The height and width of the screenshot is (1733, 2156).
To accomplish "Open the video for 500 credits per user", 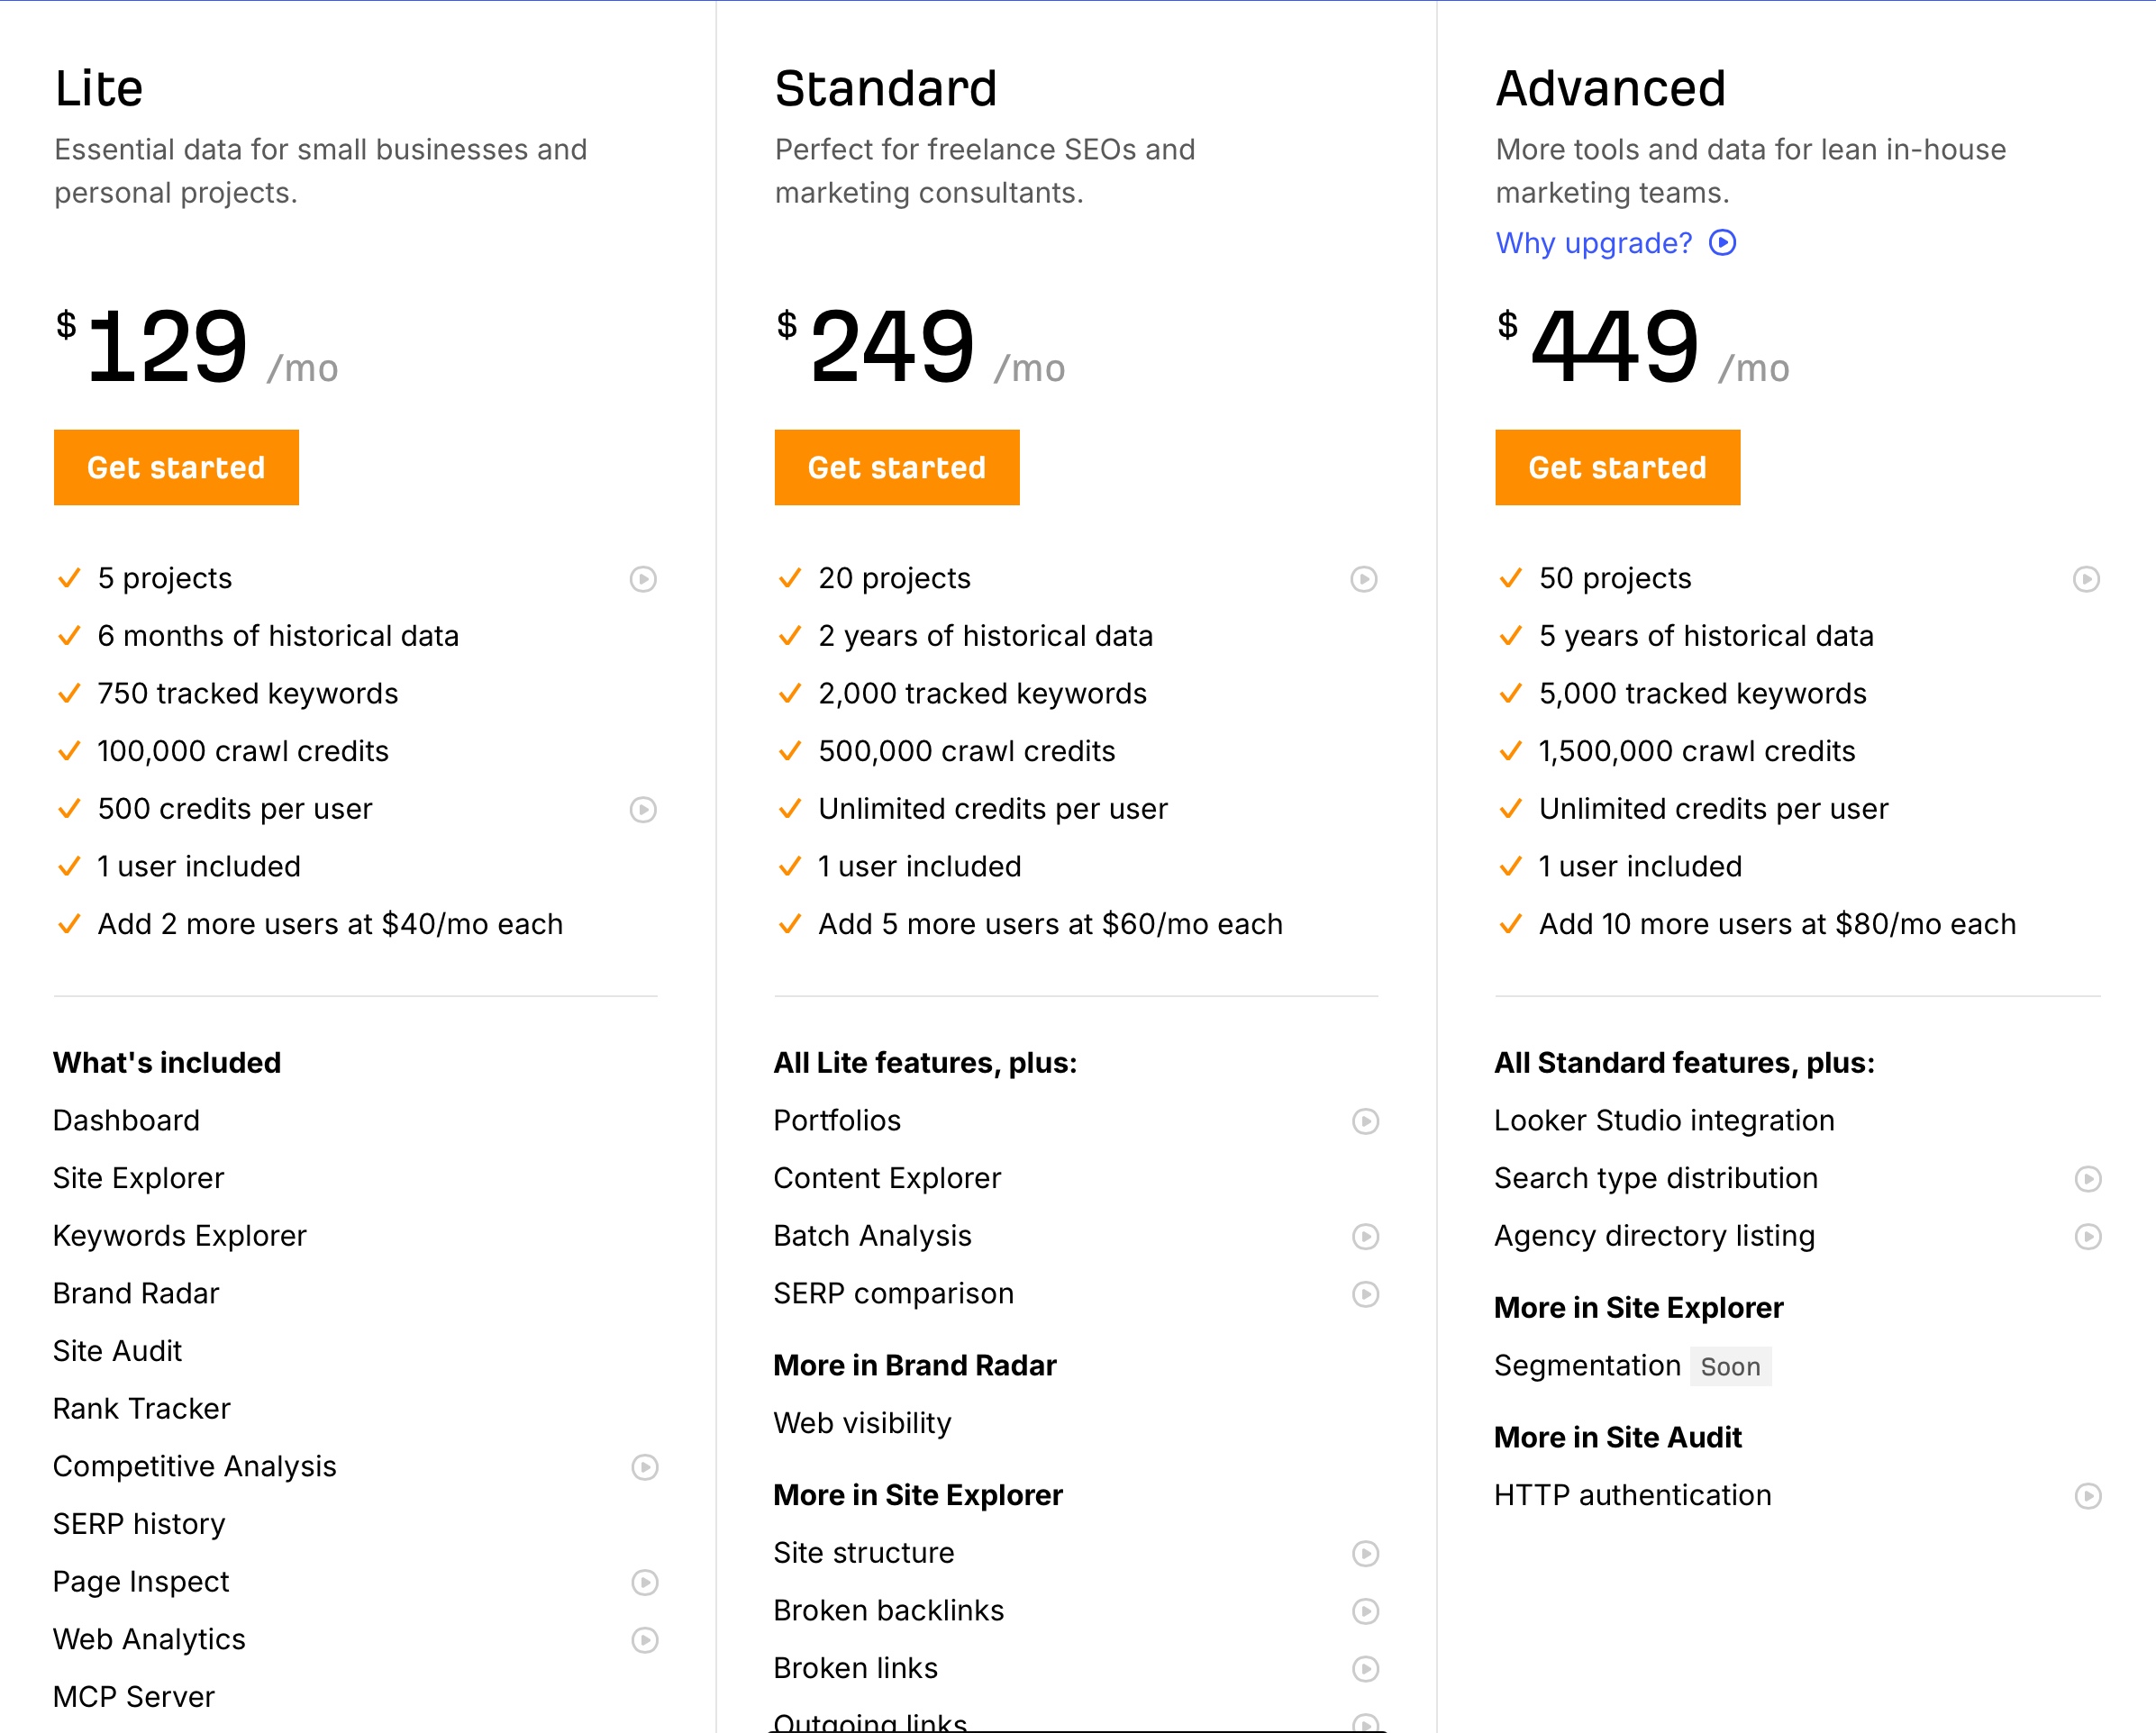I will point(643,810).
